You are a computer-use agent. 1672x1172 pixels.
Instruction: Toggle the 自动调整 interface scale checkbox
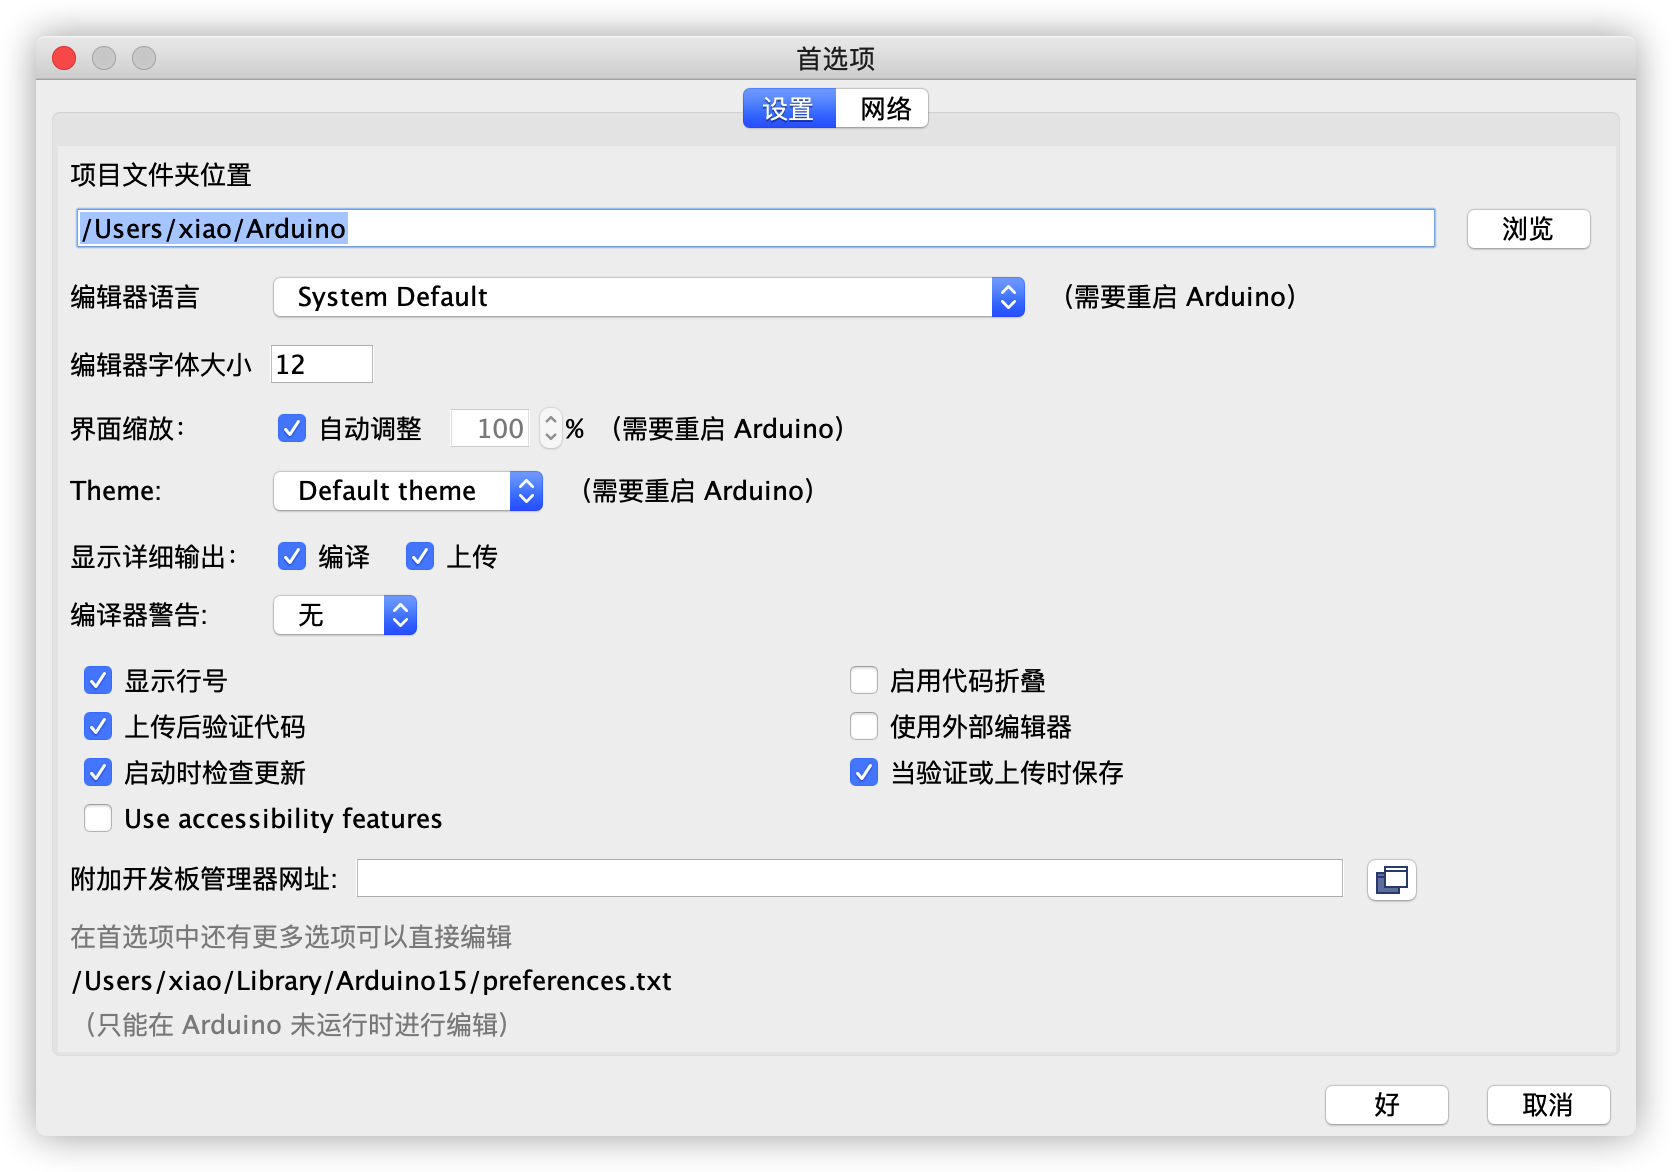(x=292, y=429)
